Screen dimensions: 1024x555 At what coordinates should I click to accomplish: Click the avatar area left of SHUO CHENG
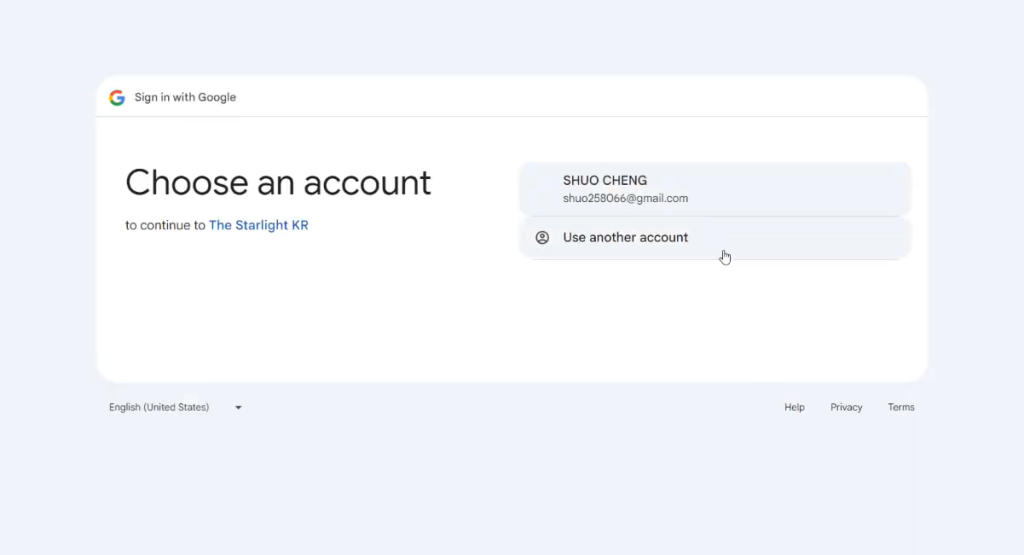click(x=542, y=188)
